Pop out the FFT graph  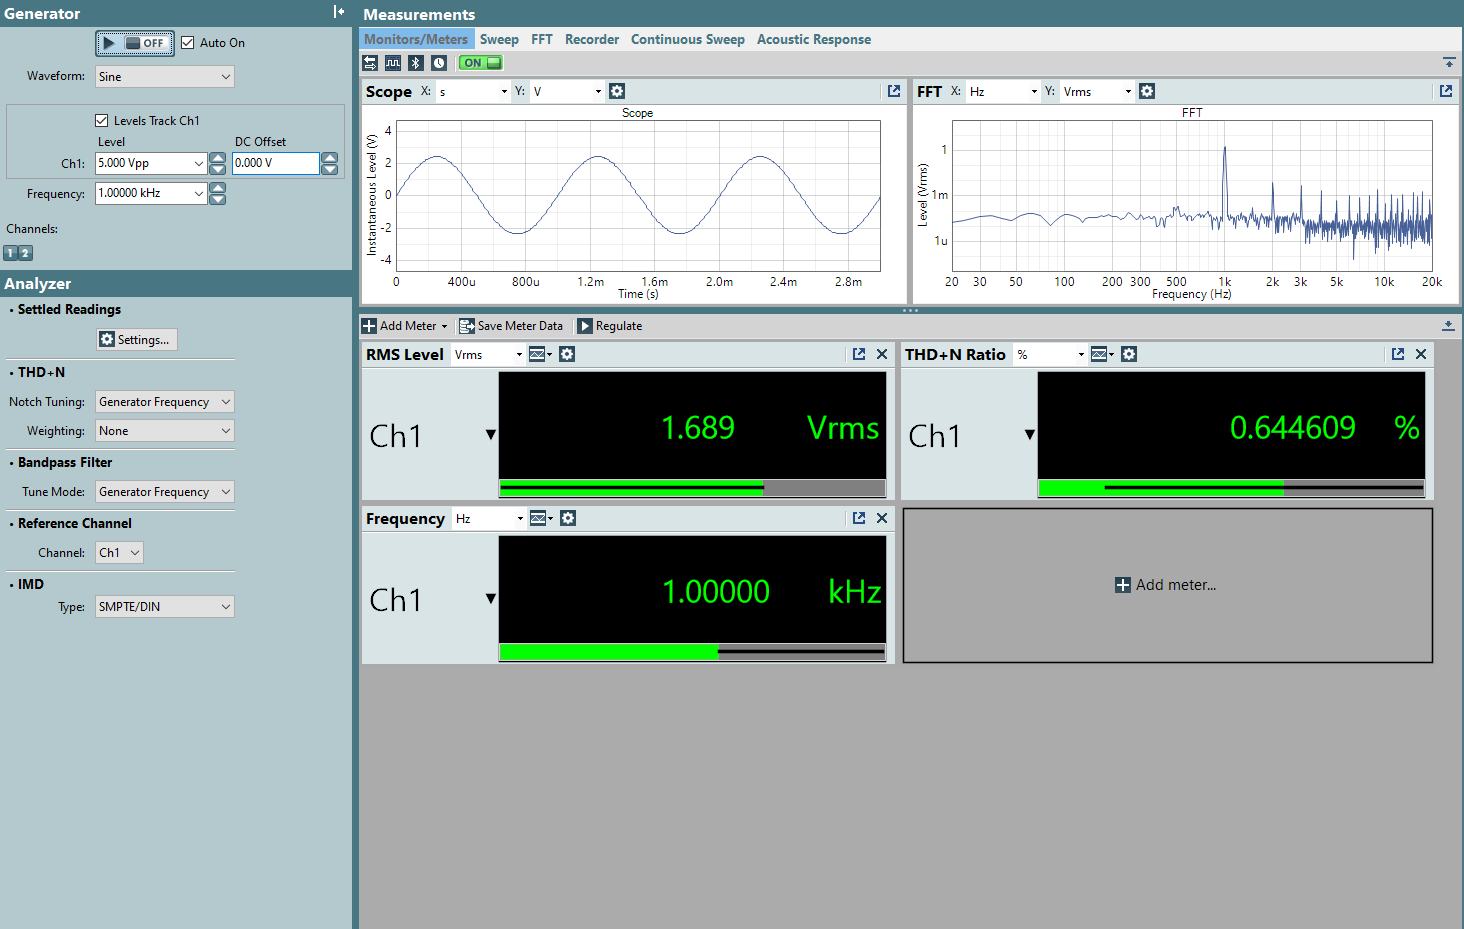coord(1446,91)
